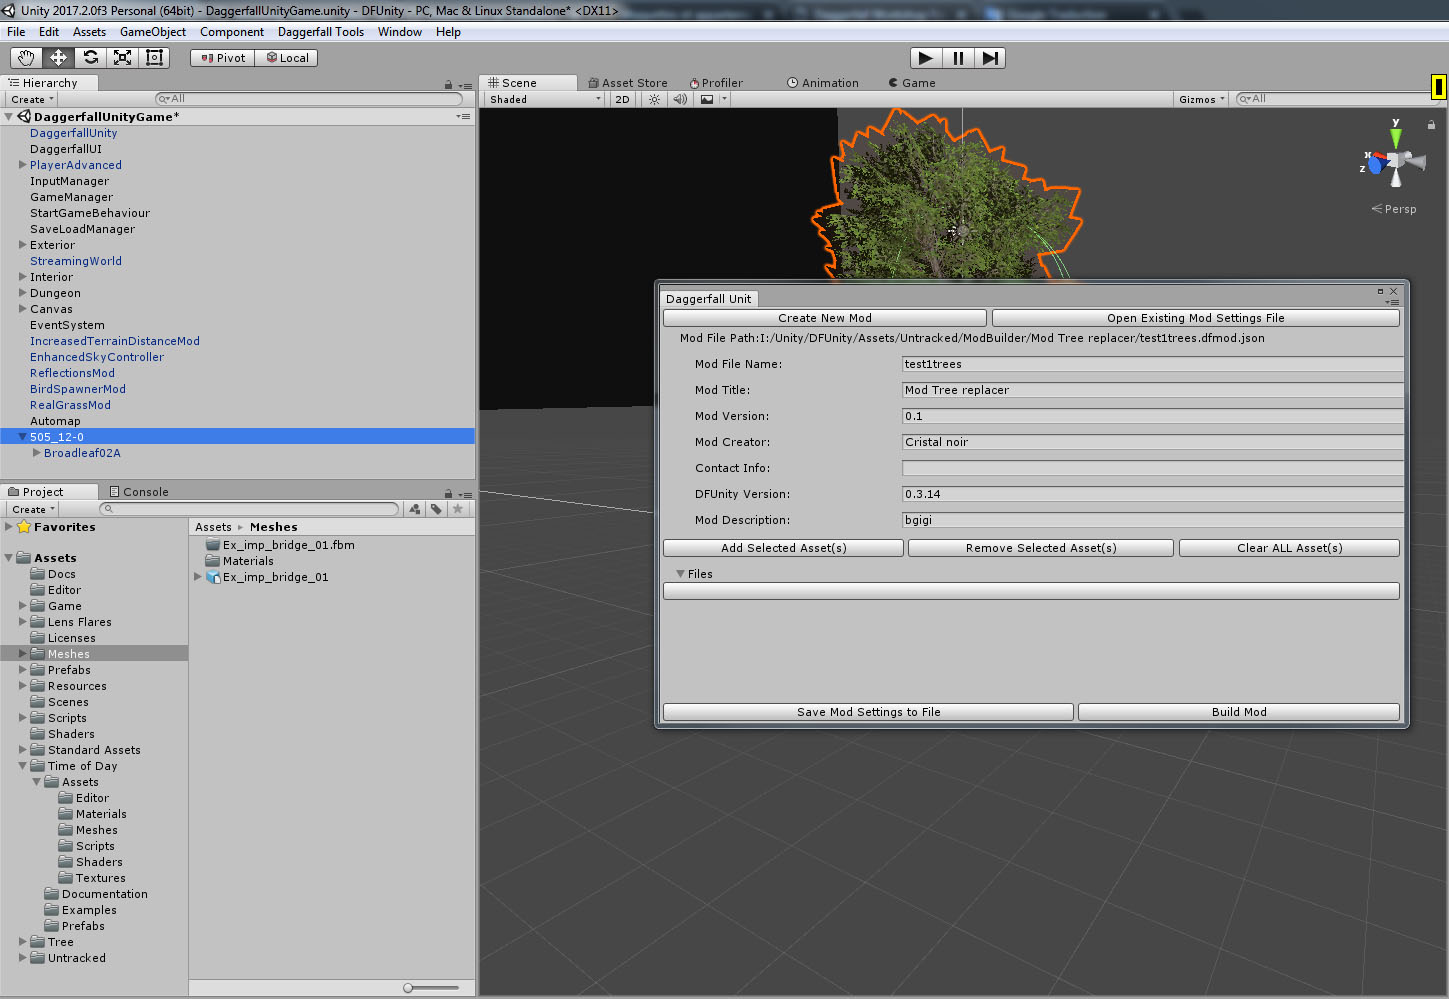Switch to the Animation tab

click(x=823, y=83)
